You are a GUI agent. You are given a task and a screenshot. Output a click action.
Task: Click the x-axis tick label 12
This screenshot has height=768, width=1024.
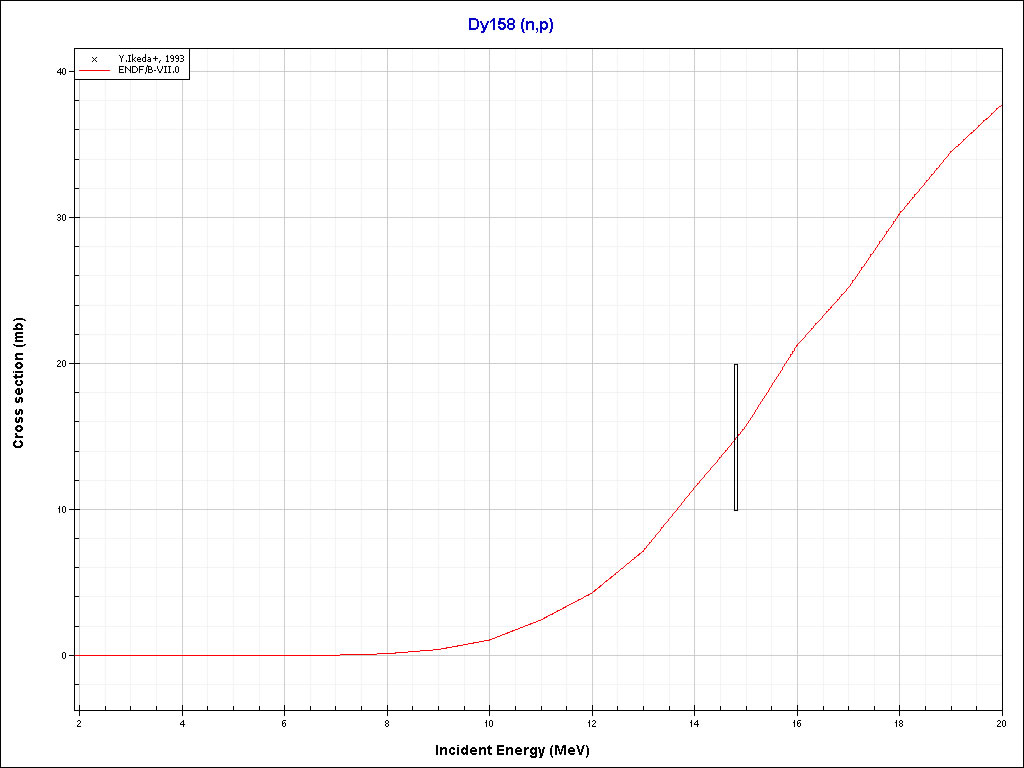[x=592, y=722]
